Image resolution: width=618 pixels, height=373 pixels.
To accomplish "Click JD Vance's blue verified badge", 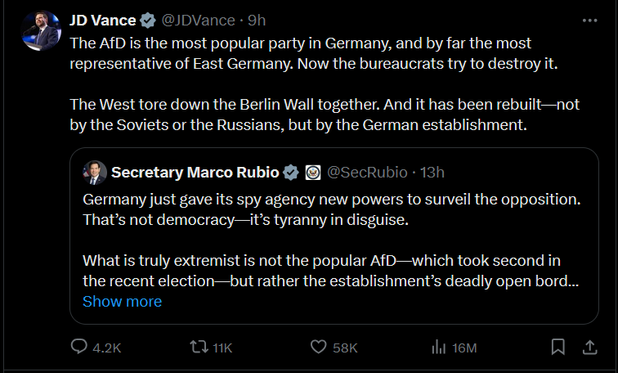I will pyautogui.click(x=148, y=21).
